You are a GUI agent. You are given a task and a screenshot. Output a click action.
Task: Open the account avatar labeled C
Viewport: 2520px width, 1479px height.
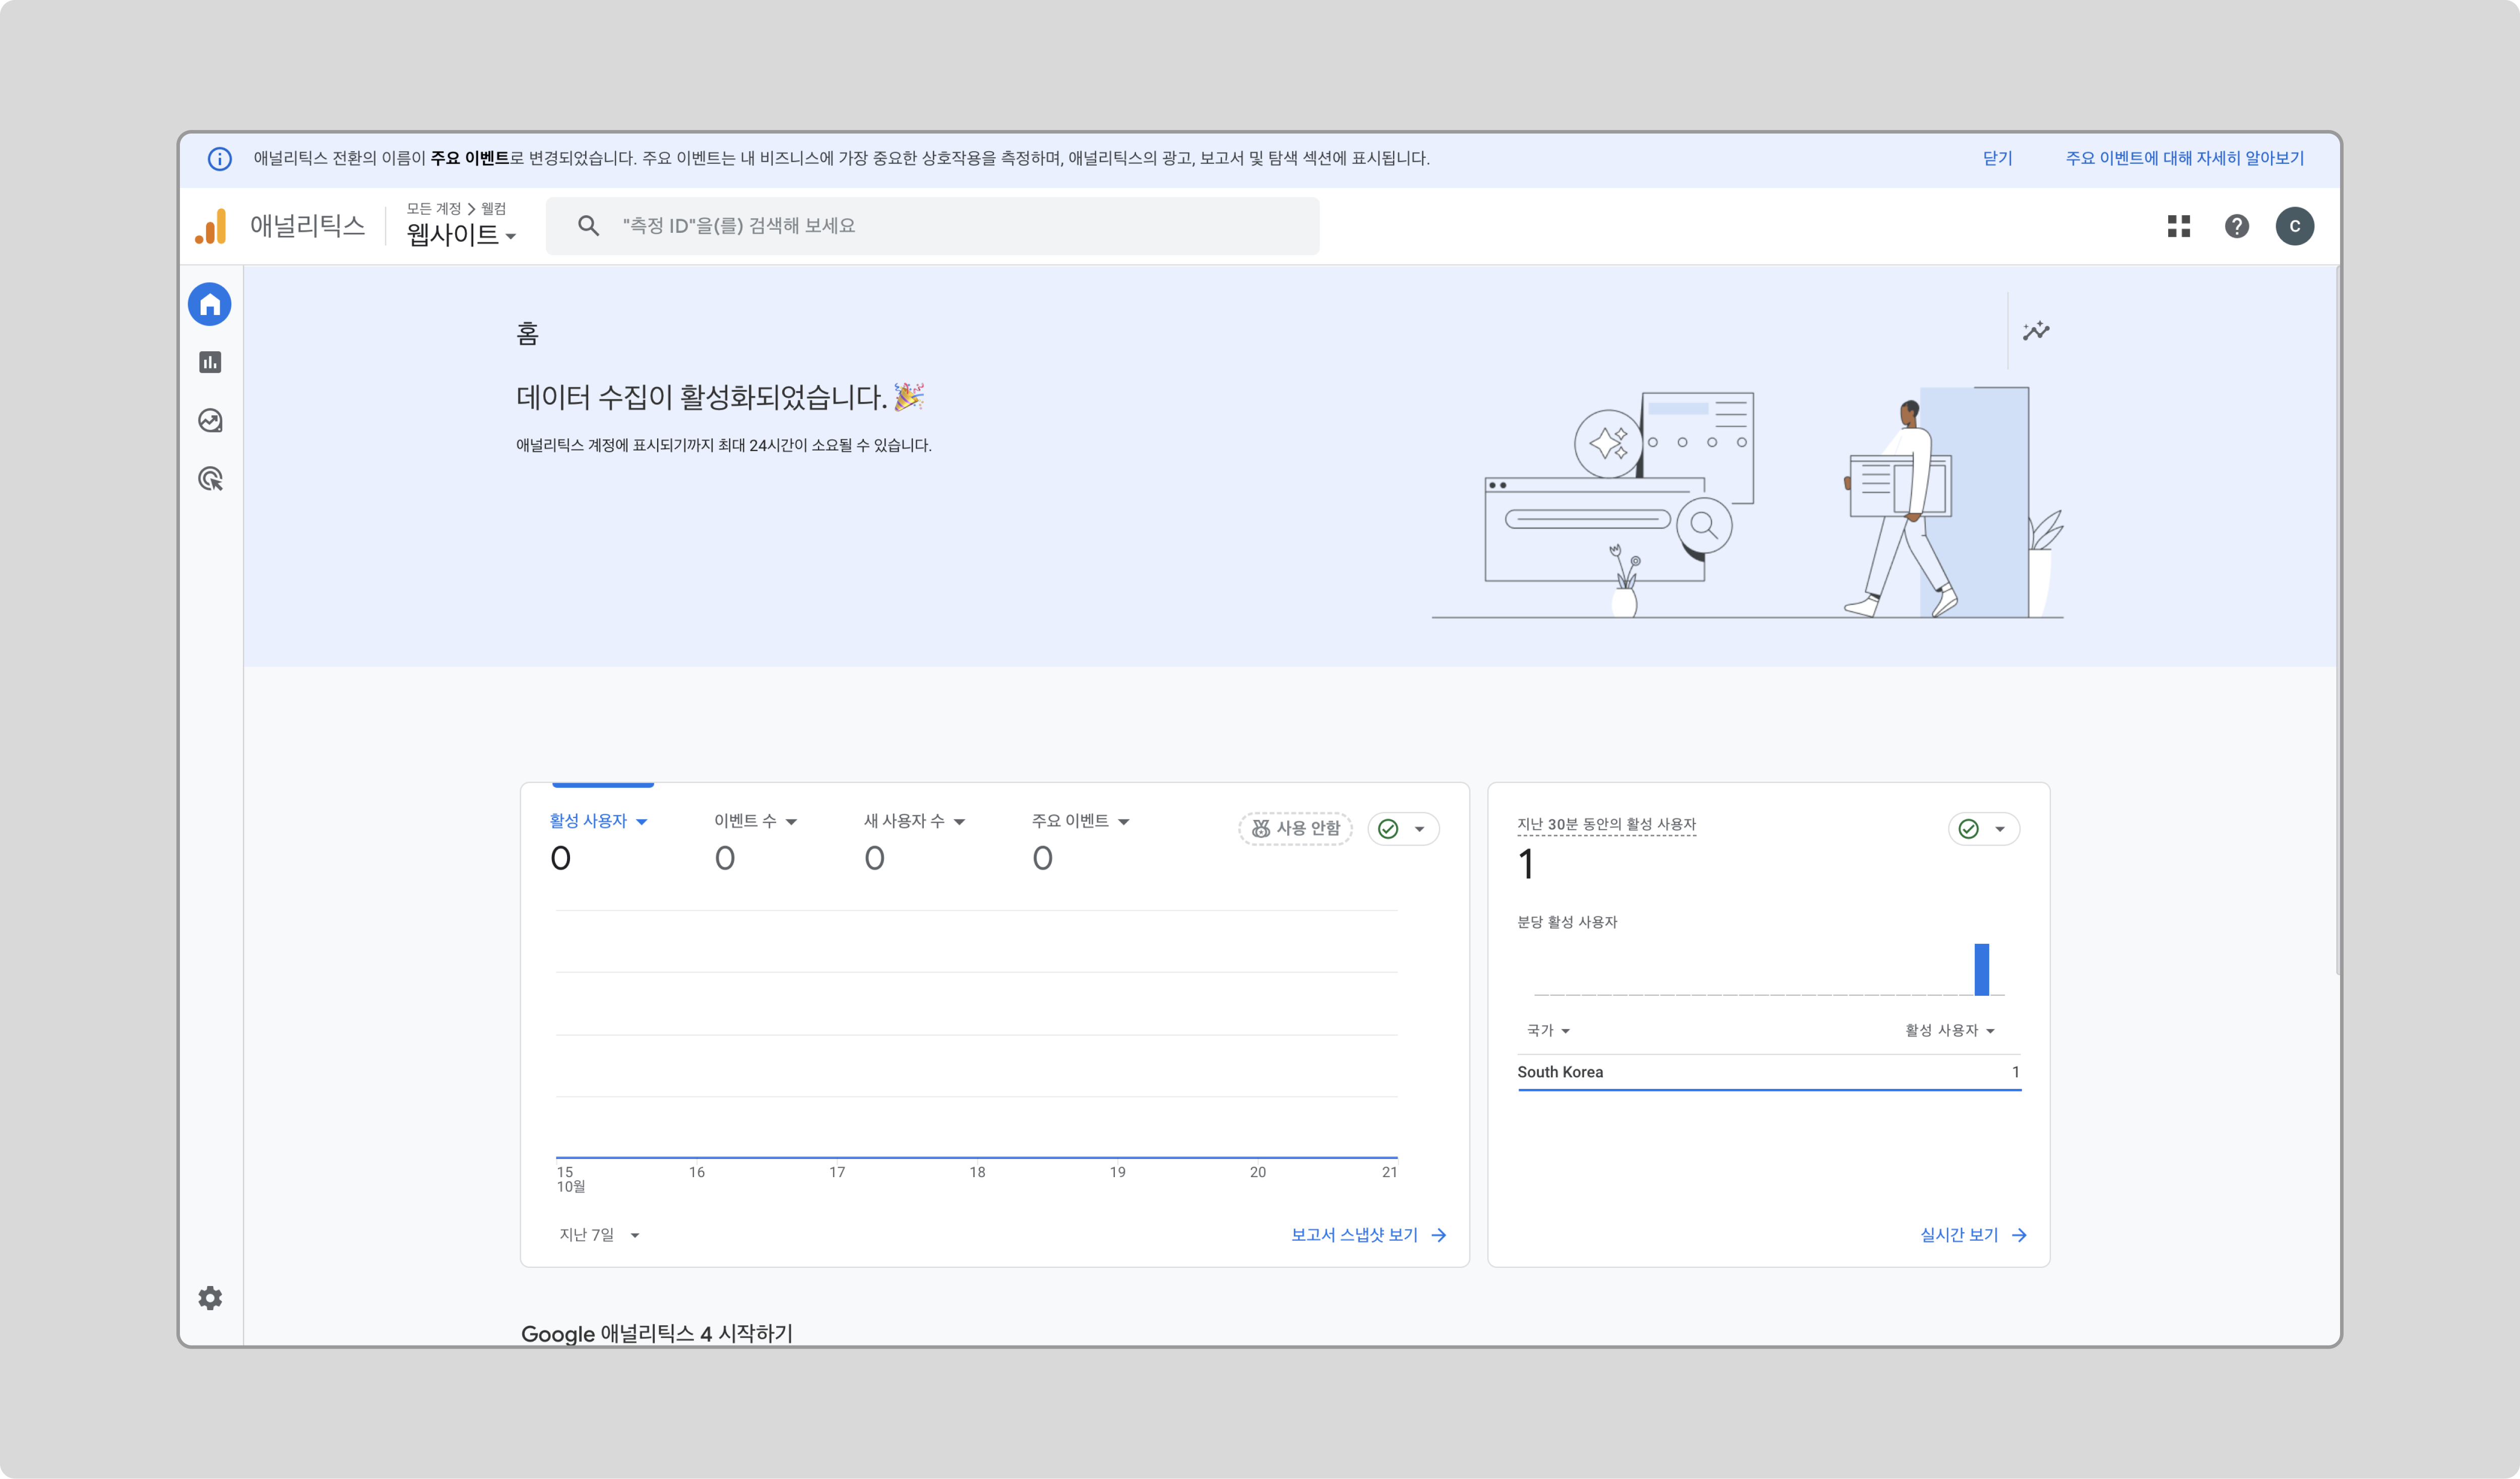[2295, 226]
